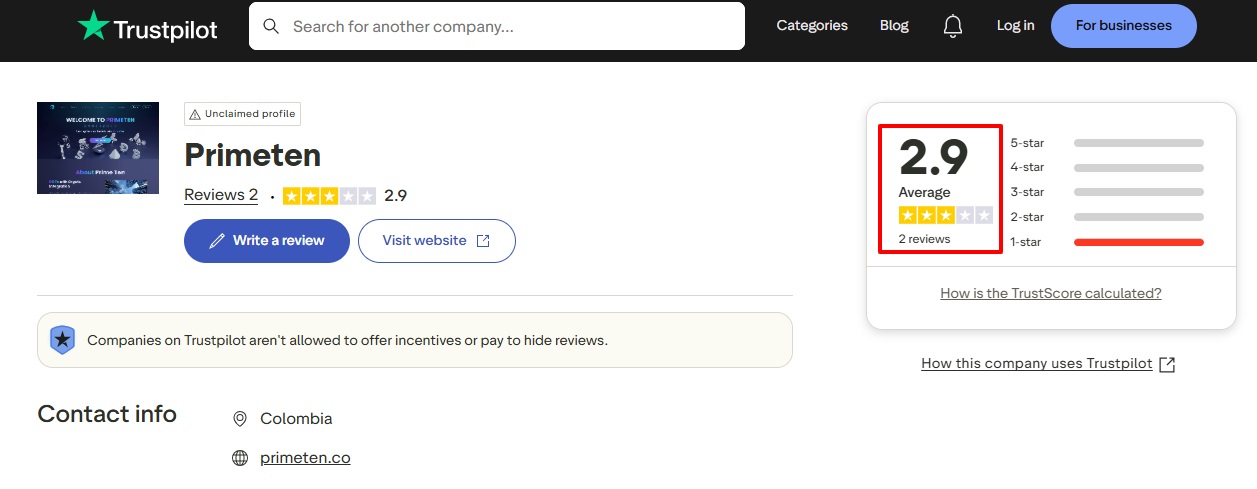This screenshot has width=1257, height=489.
Task: Open the For businesses page
Action: click(1123, 26)
